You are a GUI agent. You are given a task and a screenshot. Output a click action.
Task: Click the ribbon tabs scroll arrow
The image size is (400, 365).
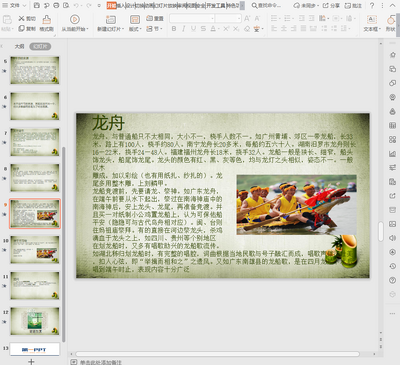(x=242, y=5)
